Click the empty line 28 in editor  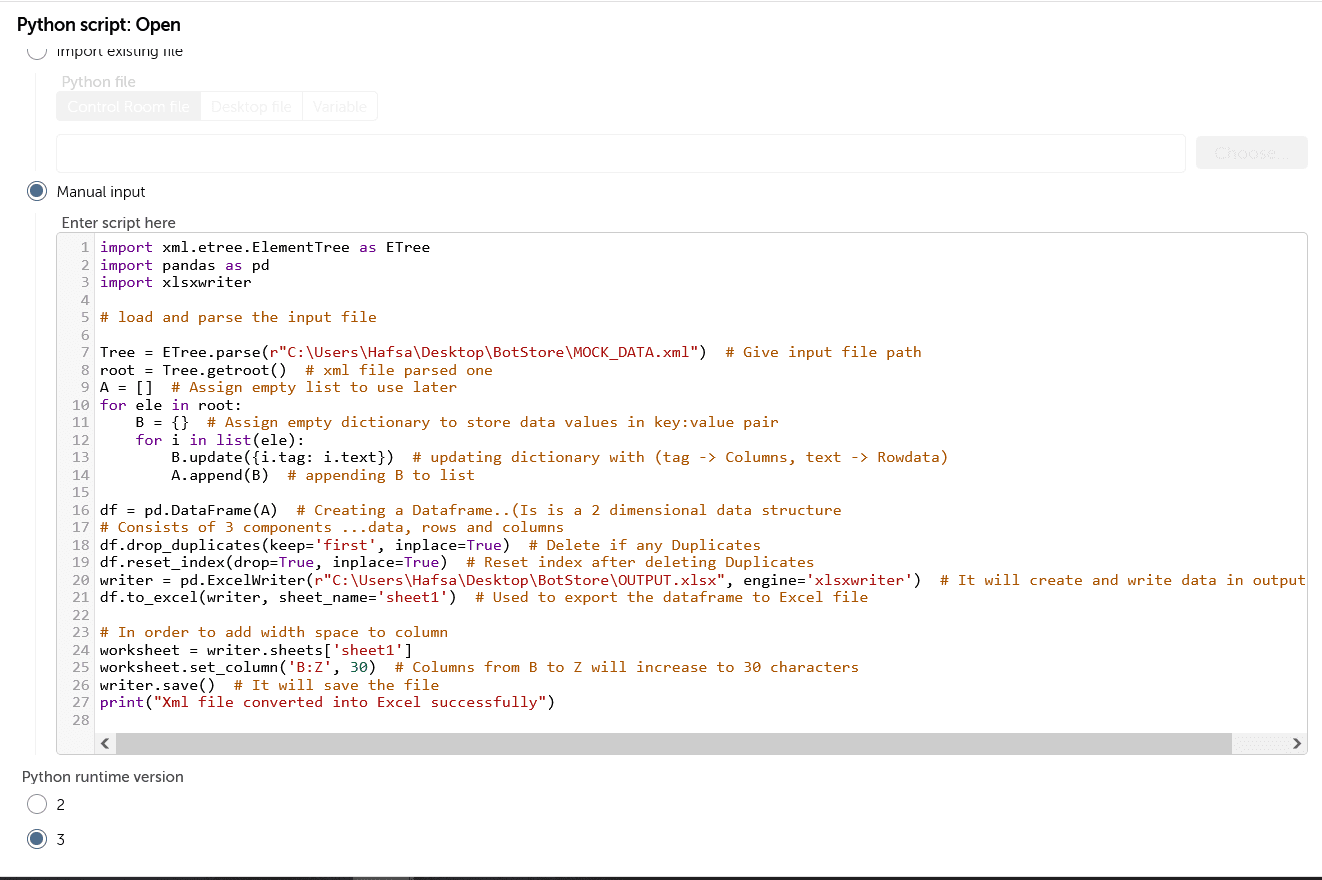(700, 720)
